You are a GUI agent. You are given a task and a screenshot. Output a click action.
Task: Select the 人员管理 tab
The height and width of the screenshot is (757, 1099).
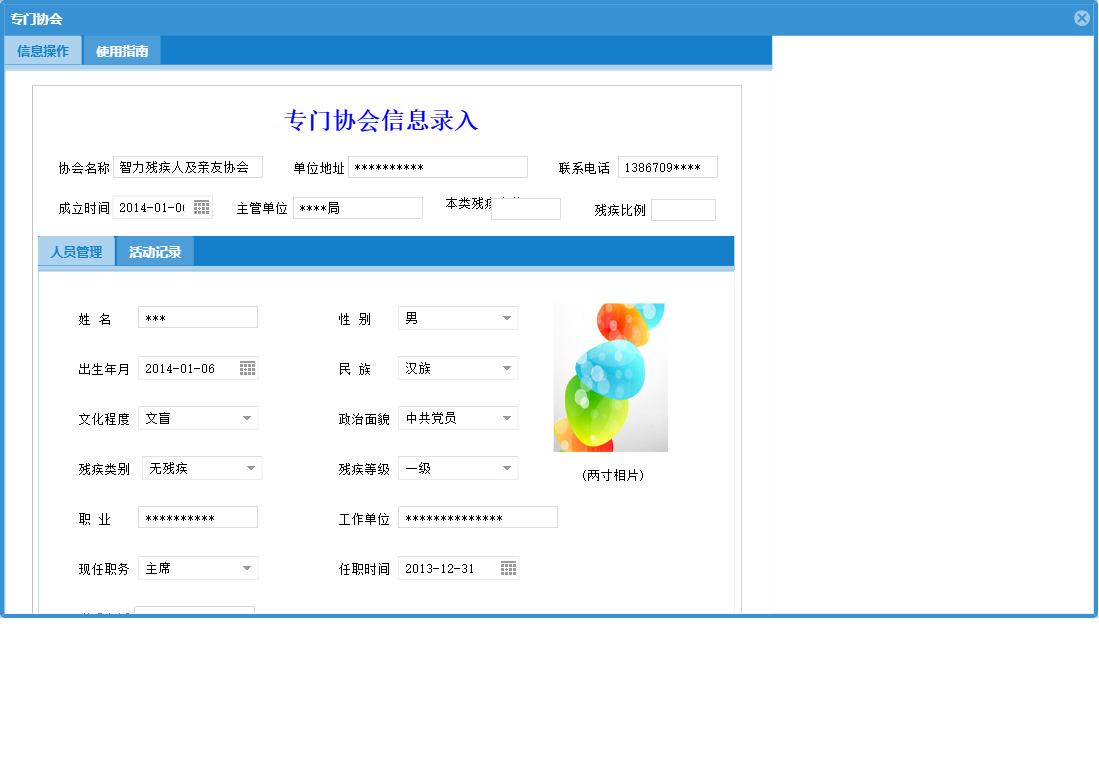point(77,251)
